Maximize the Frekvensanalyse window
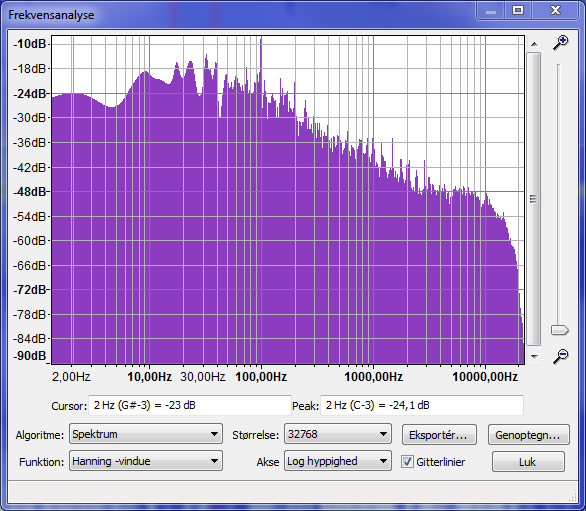This screenshot has width=586, height=511. [518, 10]
